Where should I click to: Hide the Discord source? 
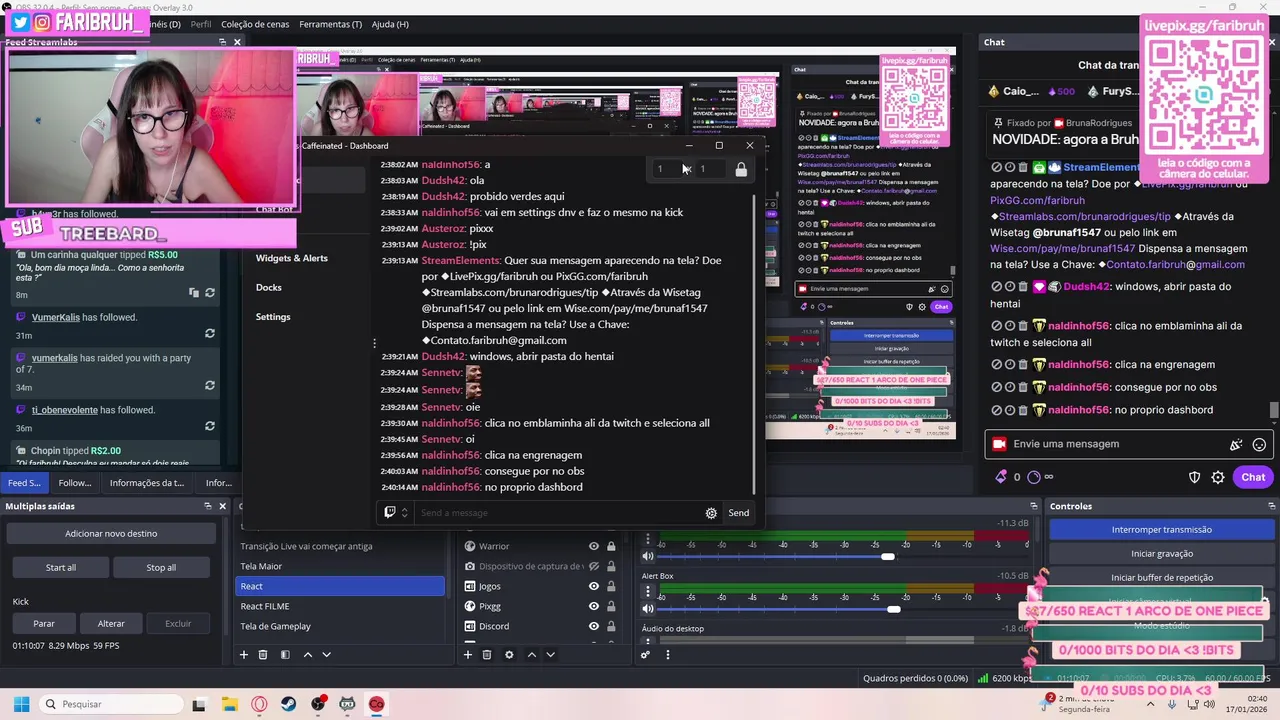[594, 626]
